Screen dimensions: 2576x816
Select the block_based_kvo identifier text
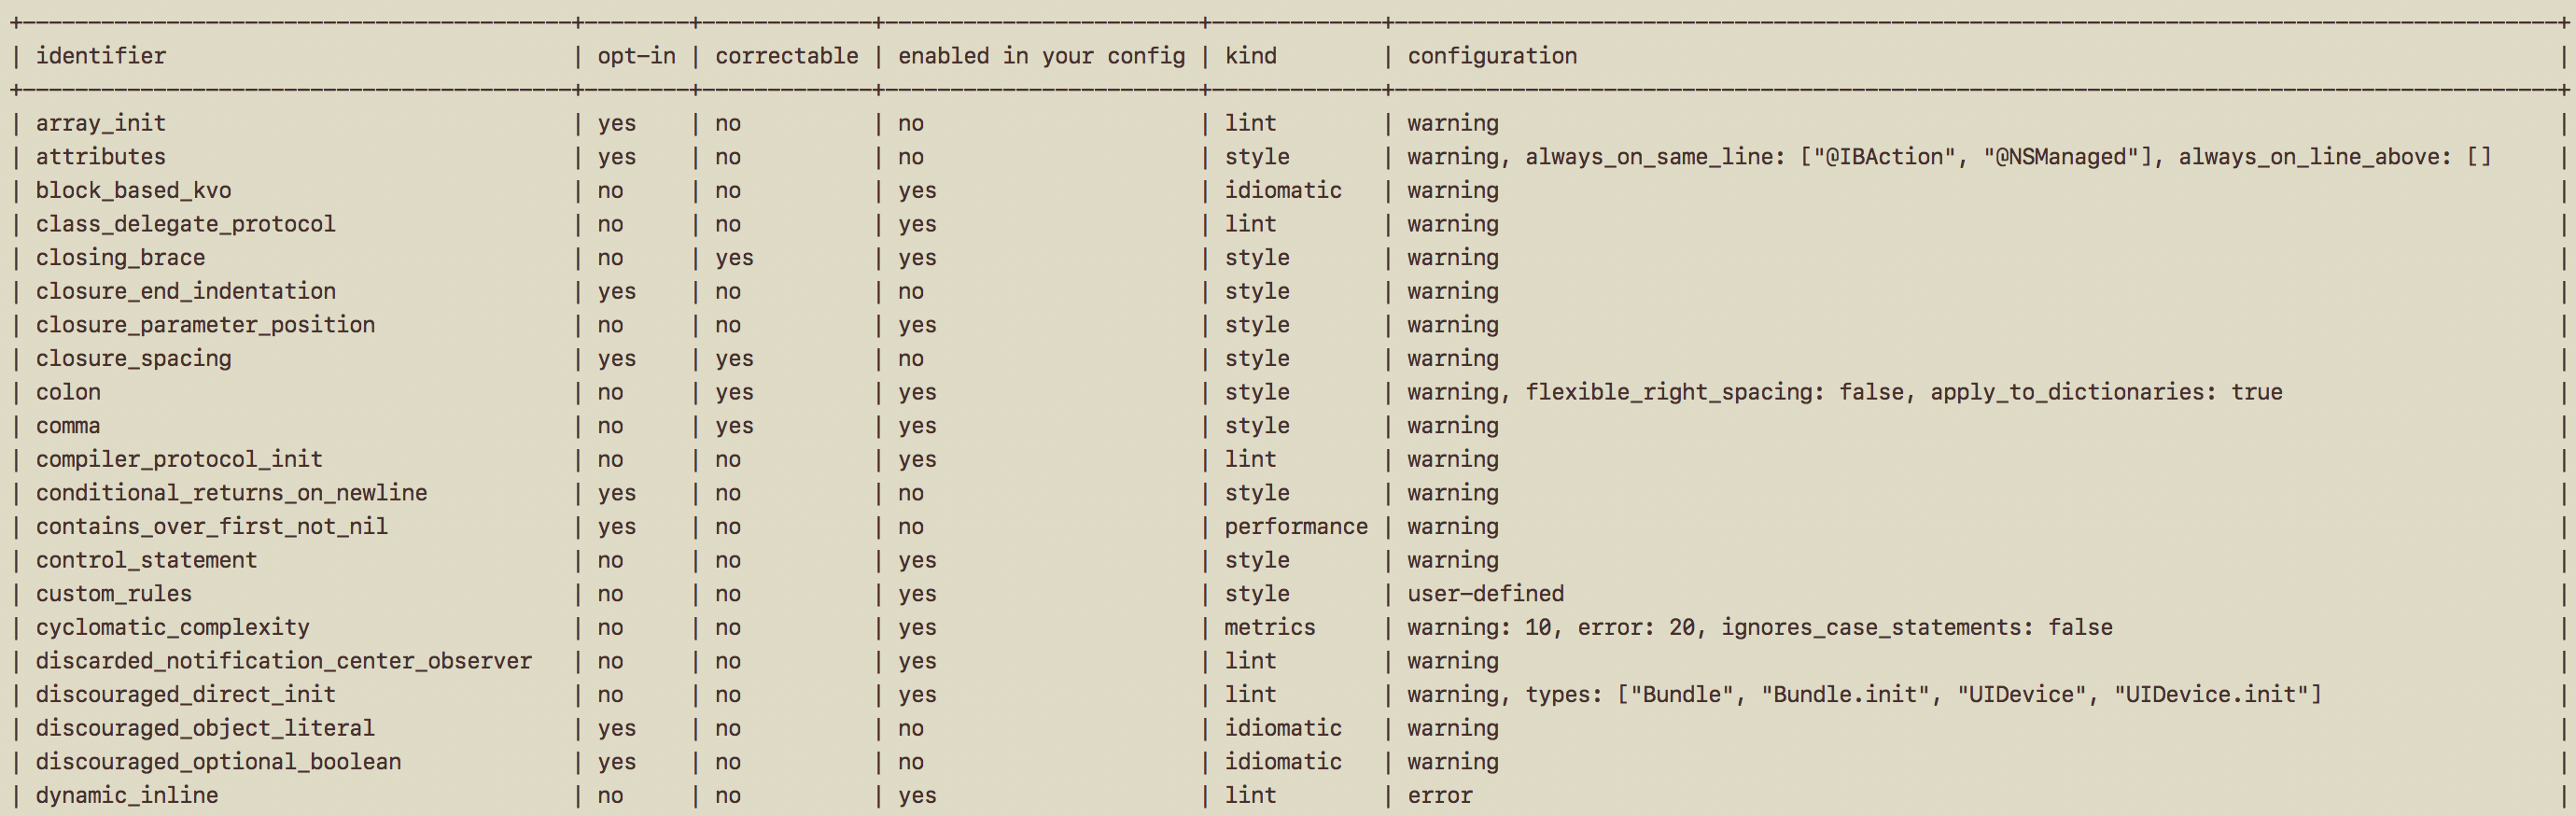(x=133, y=190)
